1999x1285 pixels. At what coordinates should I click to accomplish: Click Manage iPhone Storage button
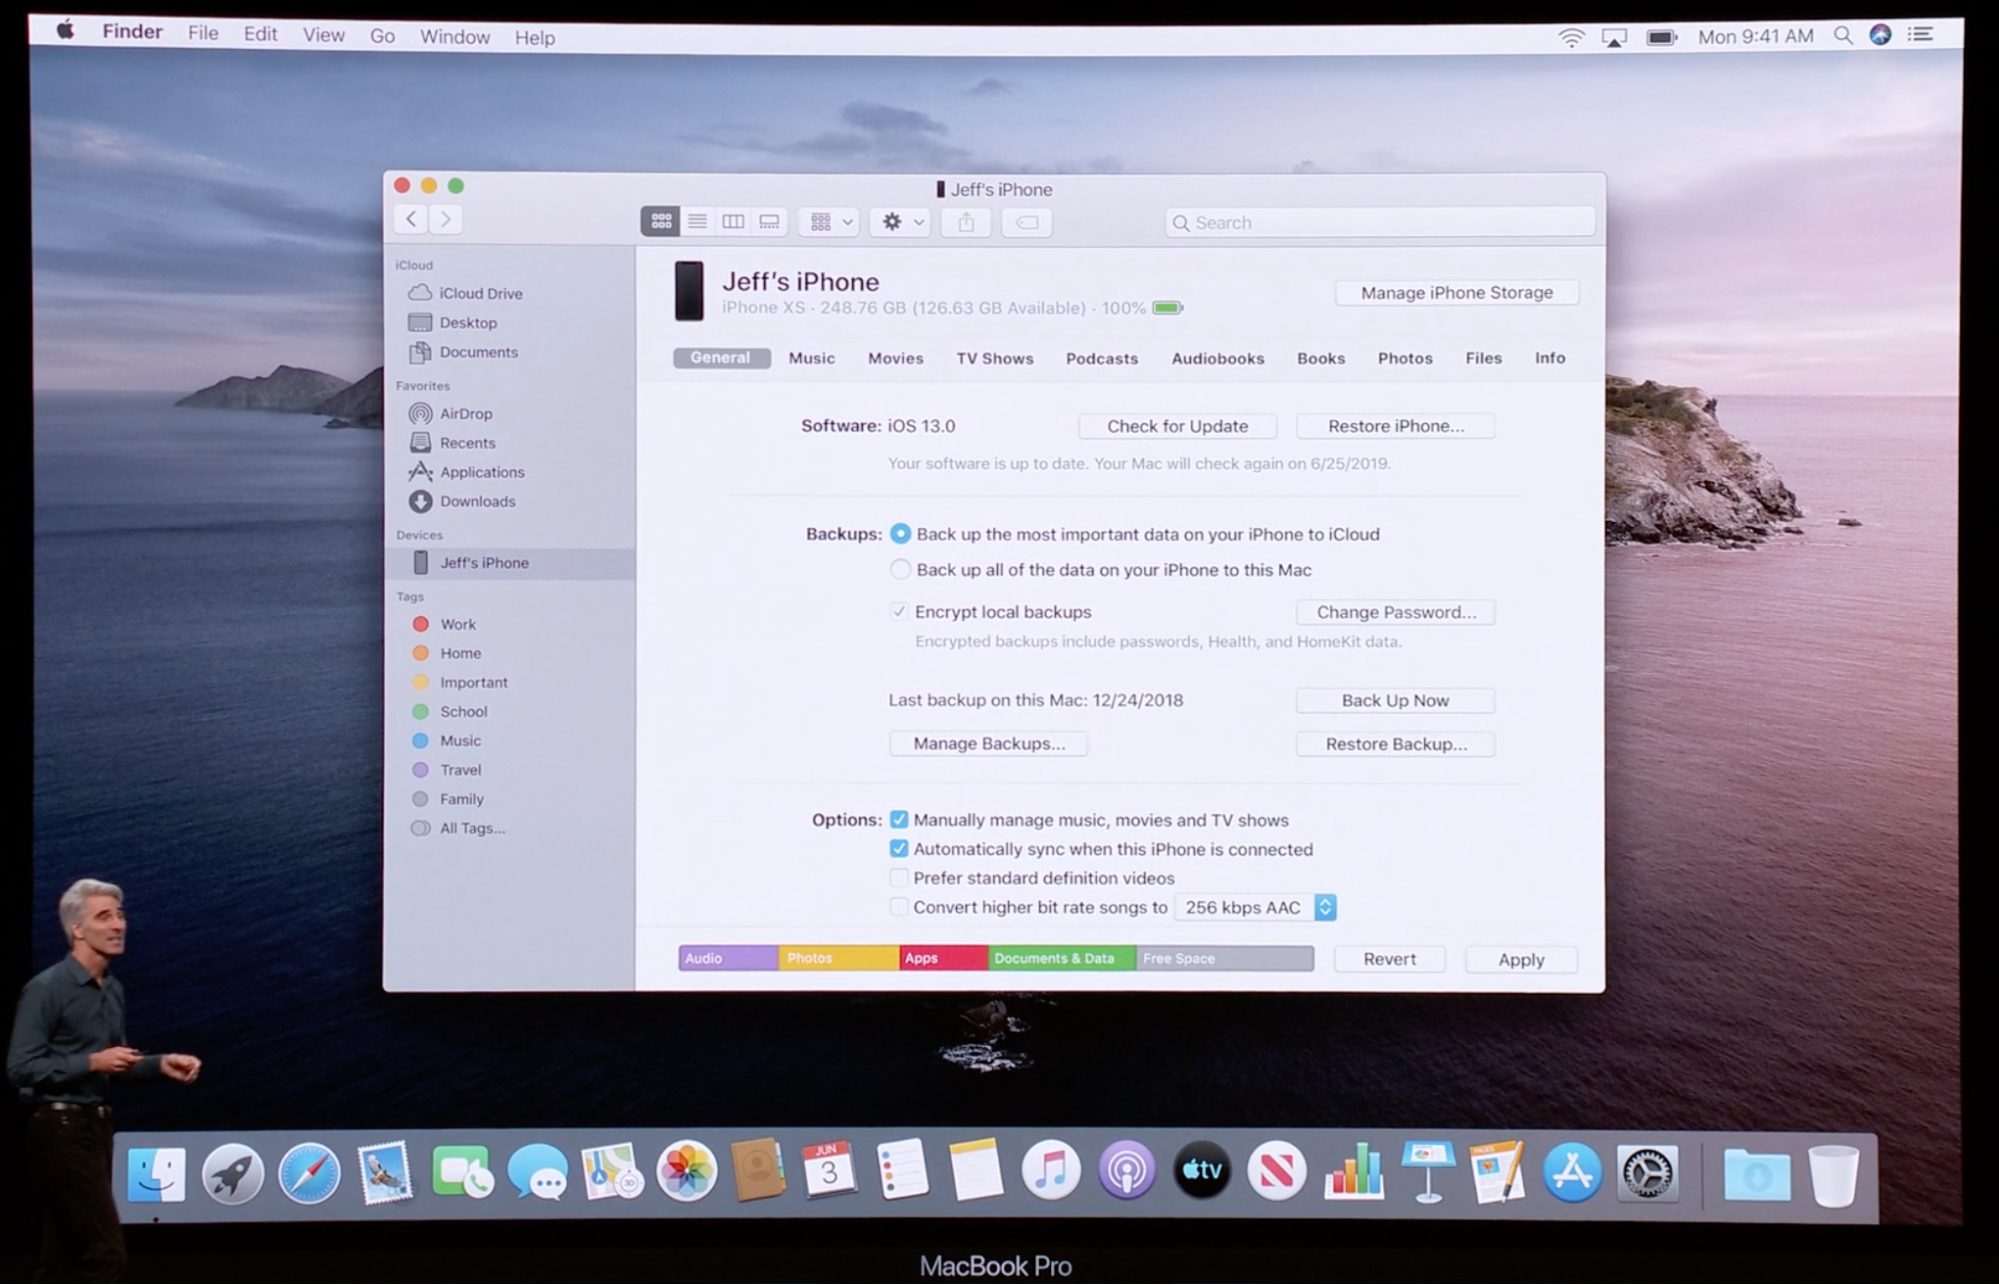point(1457,292)
